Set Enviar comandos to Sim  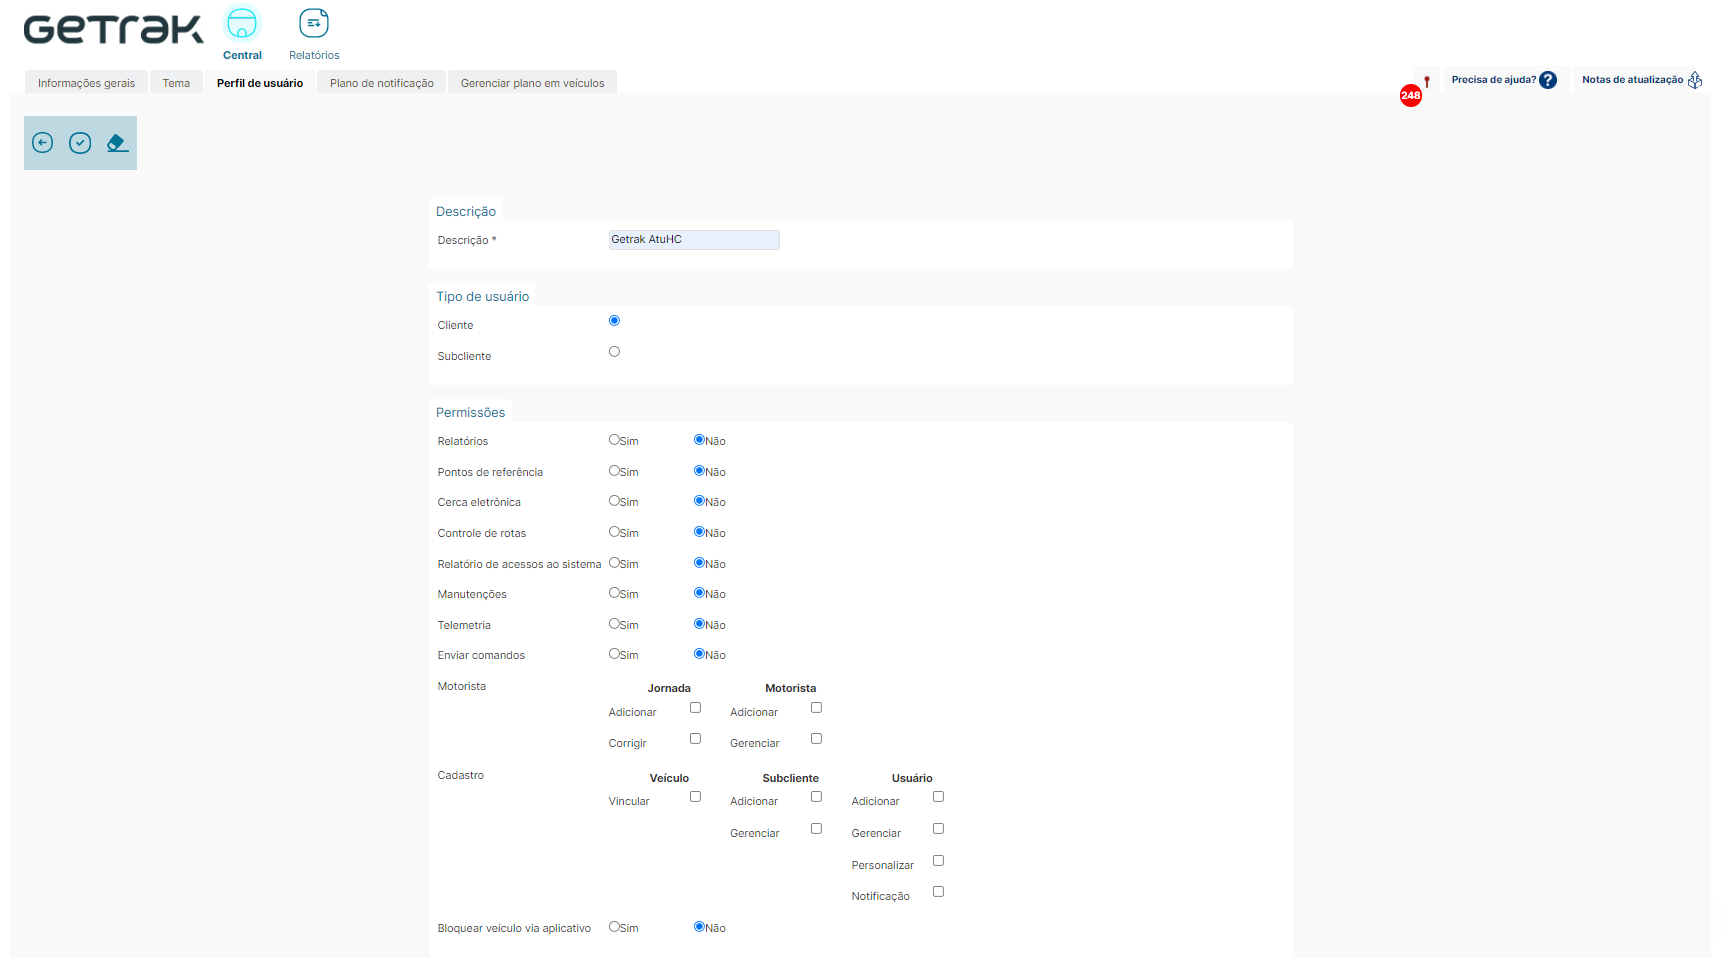point(614,654)
